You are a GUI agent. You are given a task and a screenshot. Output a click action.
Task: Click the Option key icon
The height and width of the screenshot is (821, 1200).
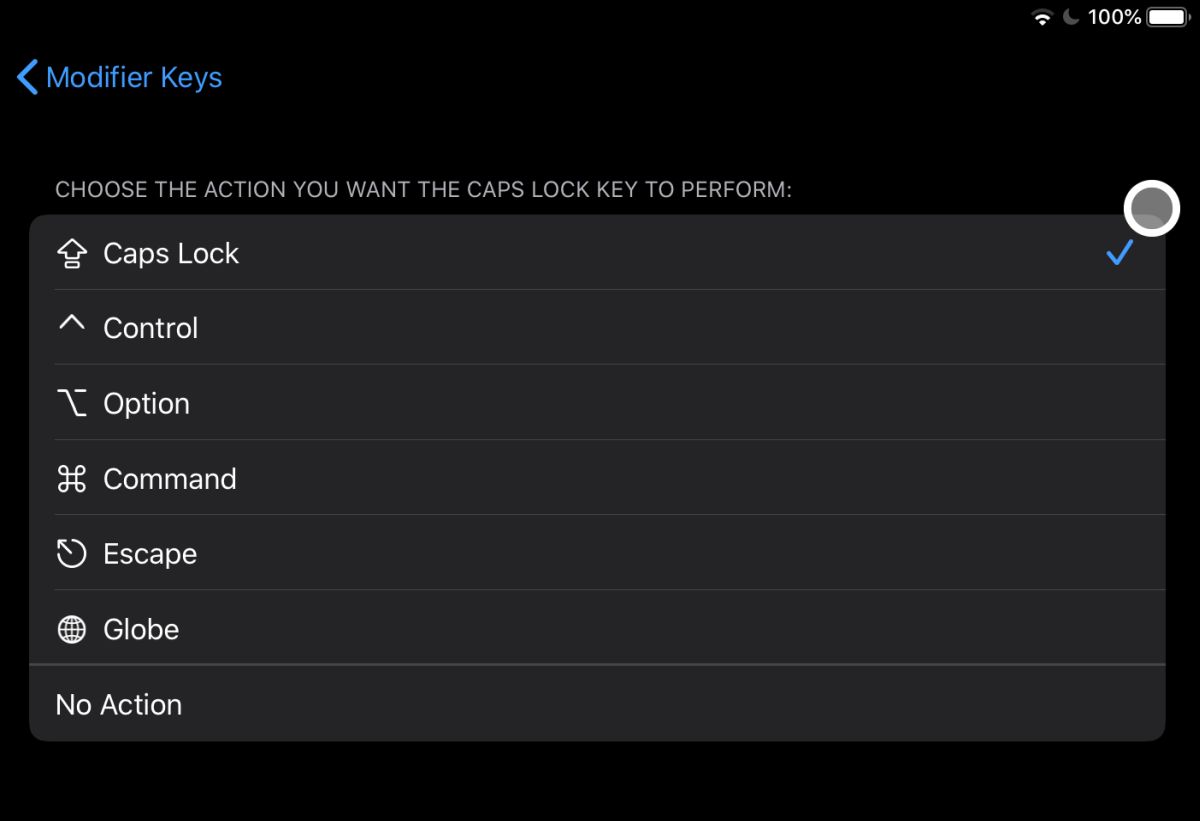click(71, 402)
